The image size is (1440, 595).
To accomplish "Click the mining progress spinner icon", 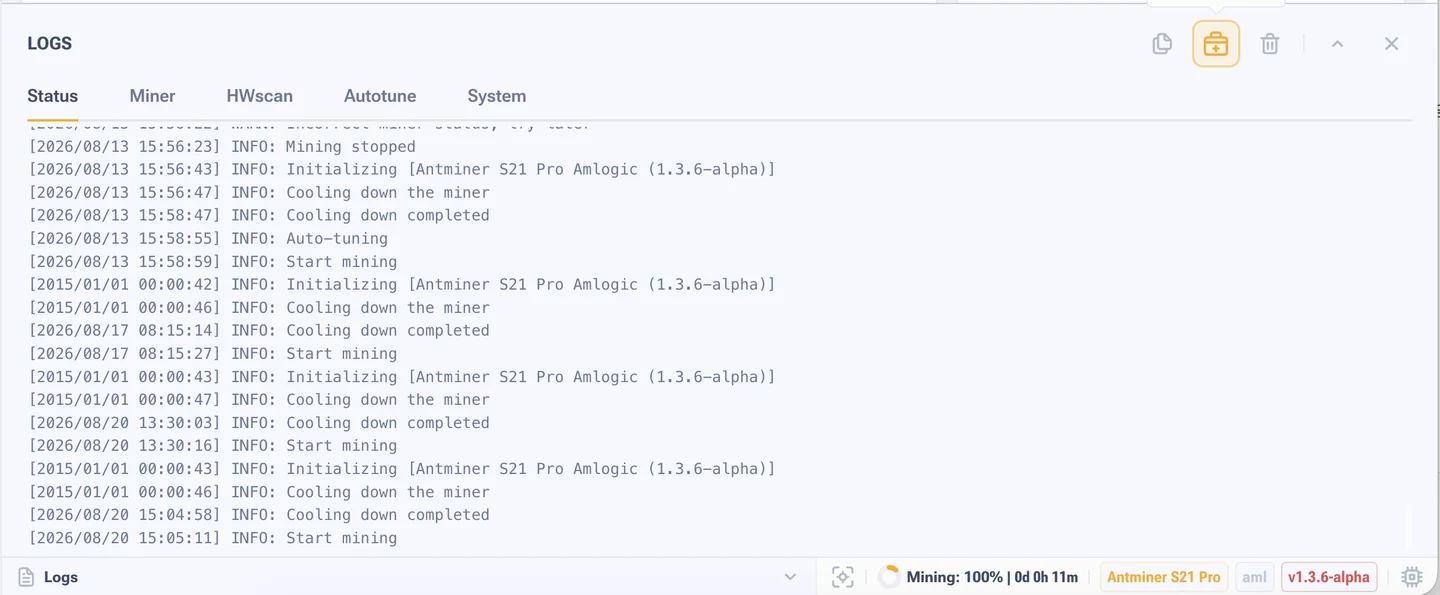I will pos(888,577).
